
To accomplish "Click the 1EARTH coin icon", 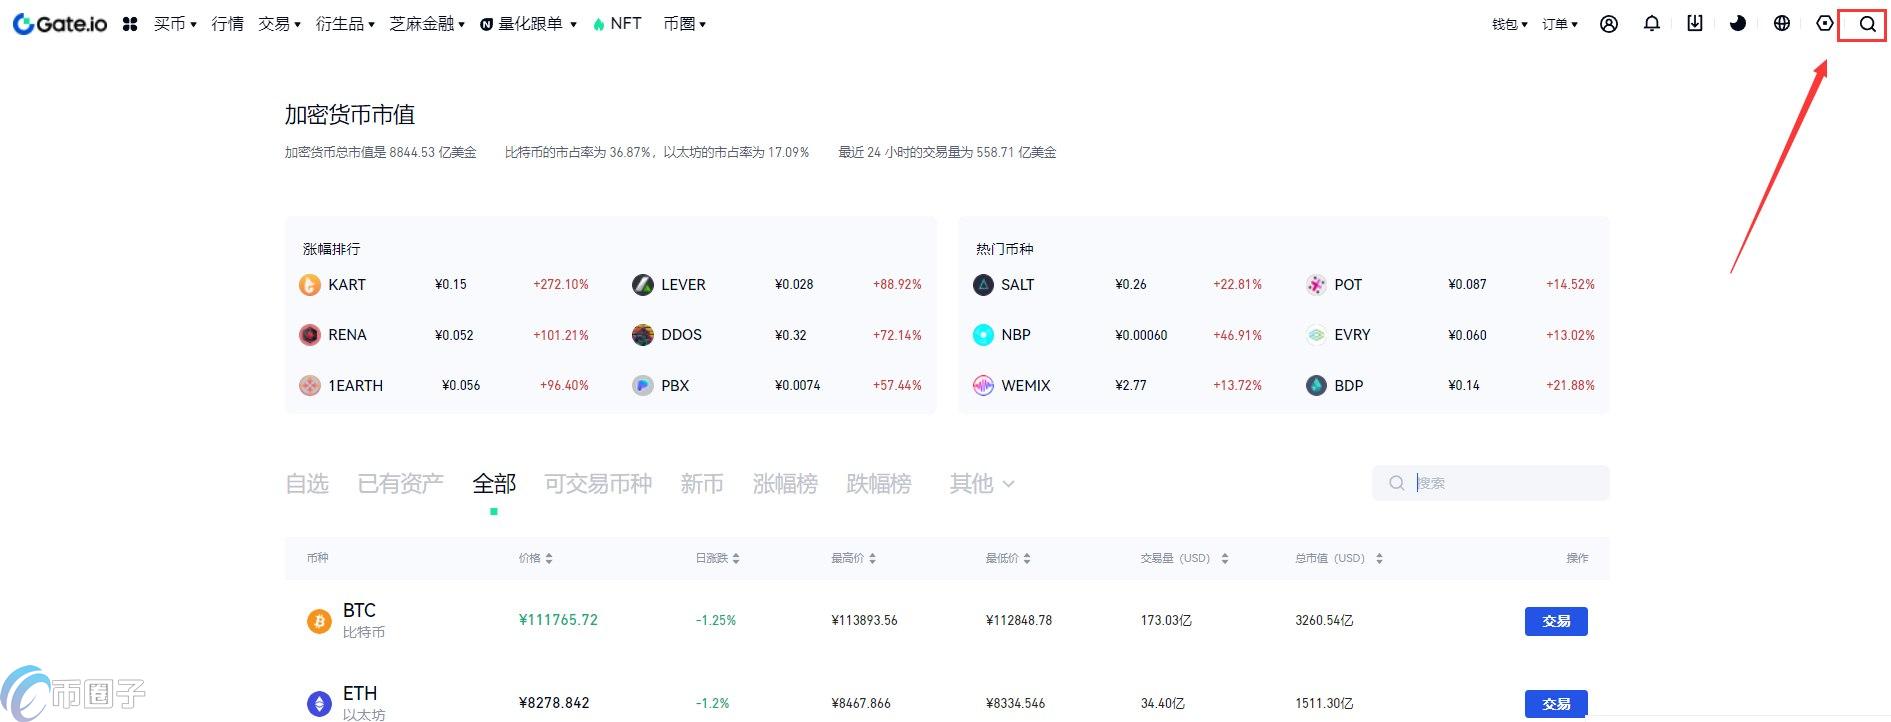I will pos(310,385).
